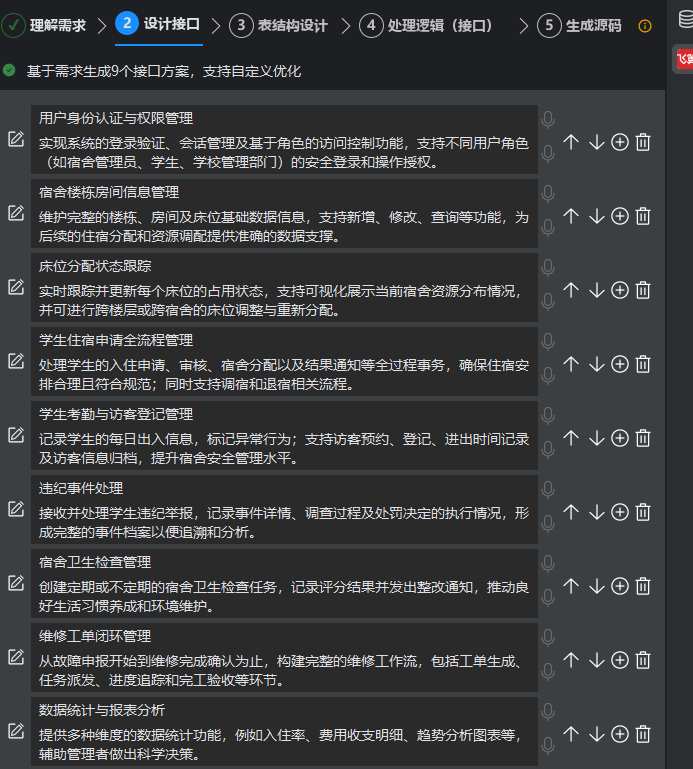This screenshot has height=769, width=693.
Task: Edit the 床位分配状态跟踪 entry
Action: pyautogui.click(x=16, y=287)
